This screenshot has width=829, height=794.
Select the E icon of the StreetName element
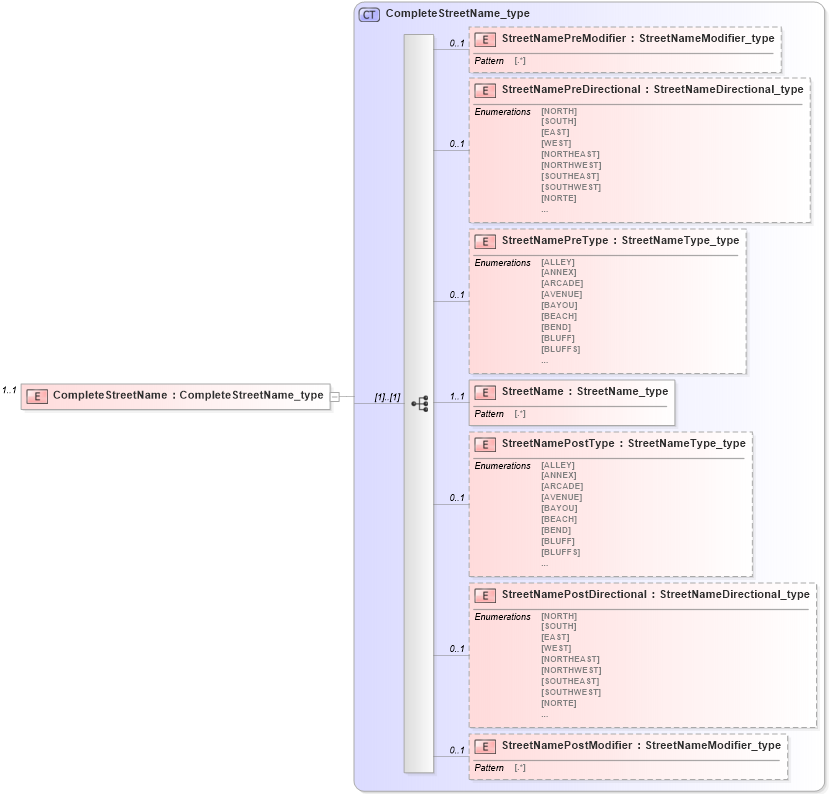pyautogui.click(x=484, y=392)
